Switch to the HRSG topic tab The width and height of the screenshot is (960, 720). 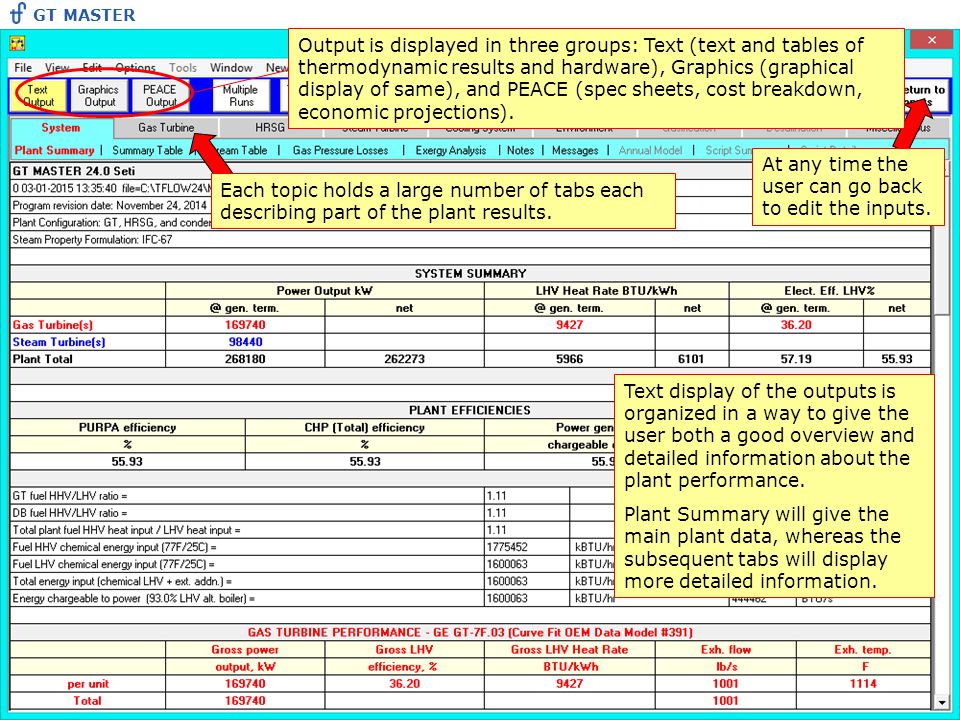(x=269, y=127)
